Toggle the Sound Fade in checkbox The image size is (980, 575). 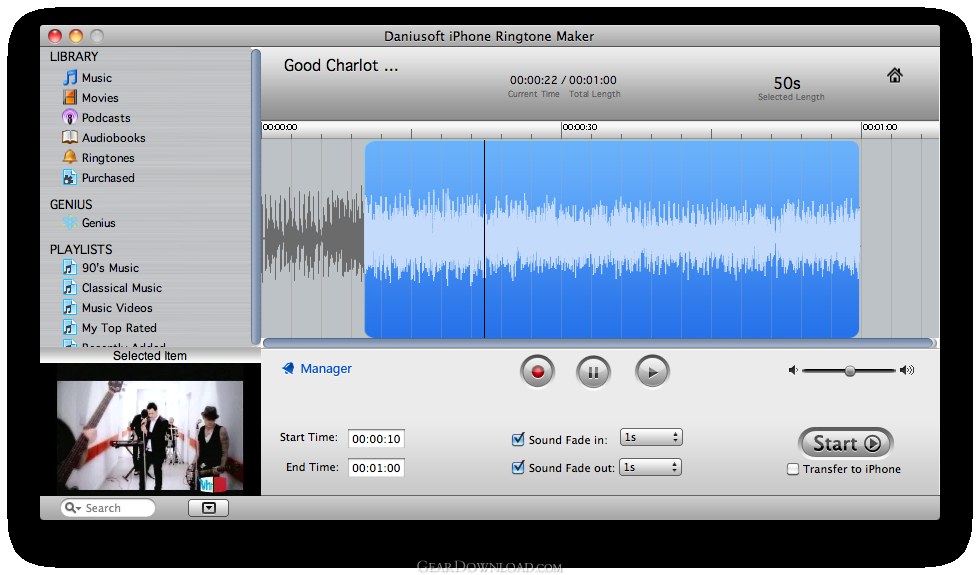[x=518, y=439]
